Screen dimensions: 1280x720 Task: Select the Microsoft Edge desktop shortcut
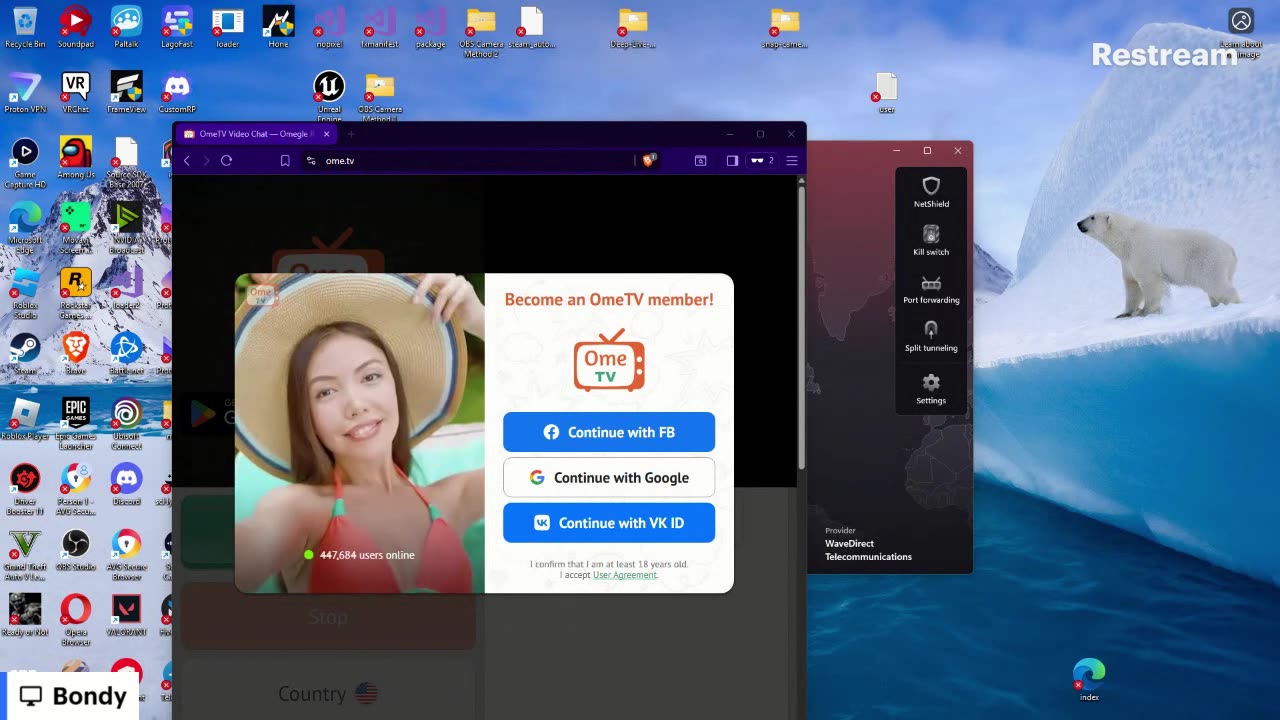(25, 228)
